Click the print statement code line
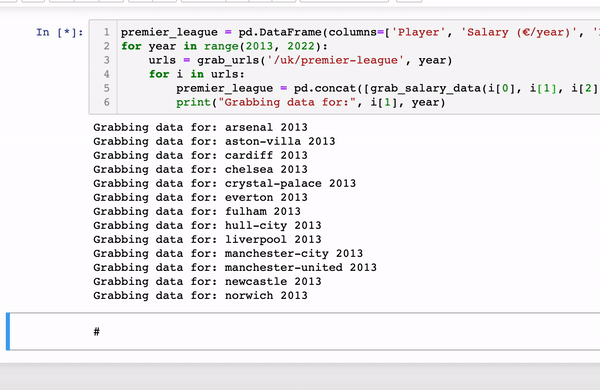 tap(311, 103)
